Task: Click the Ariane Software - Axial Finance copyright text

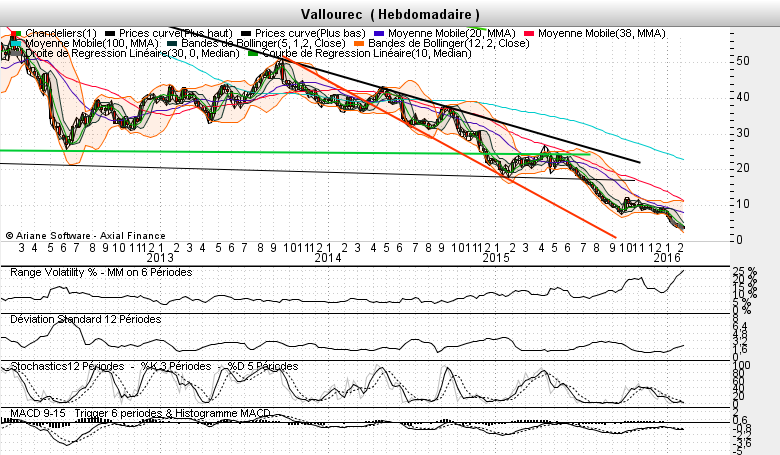Action: 86,236
